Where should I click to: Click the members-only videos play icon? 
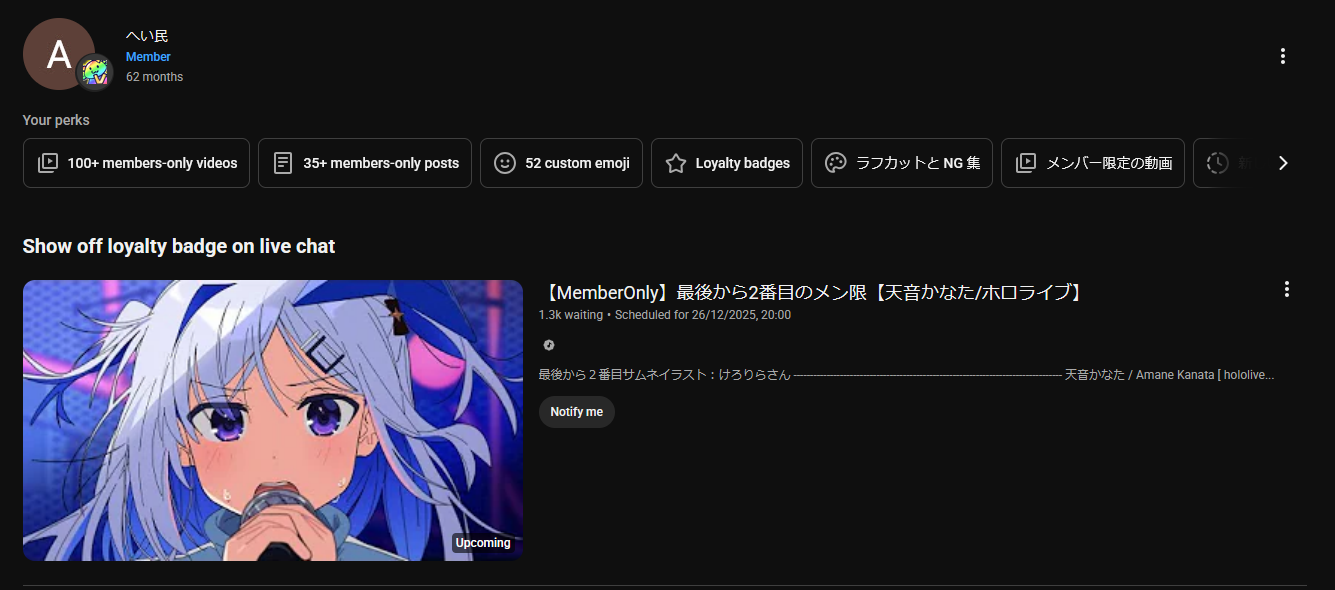pos(48,163)
